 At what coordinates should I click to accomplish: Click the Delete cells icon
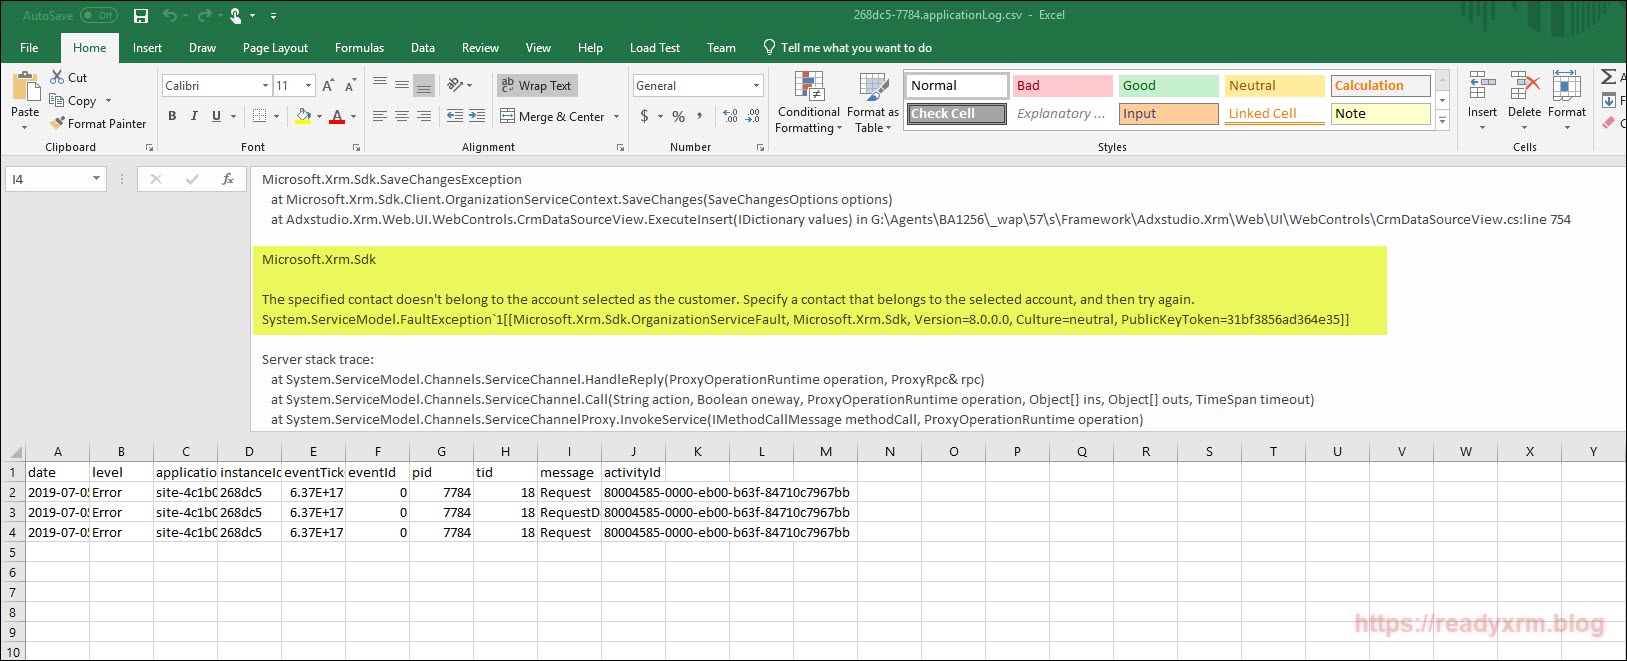coord(1524,87)
